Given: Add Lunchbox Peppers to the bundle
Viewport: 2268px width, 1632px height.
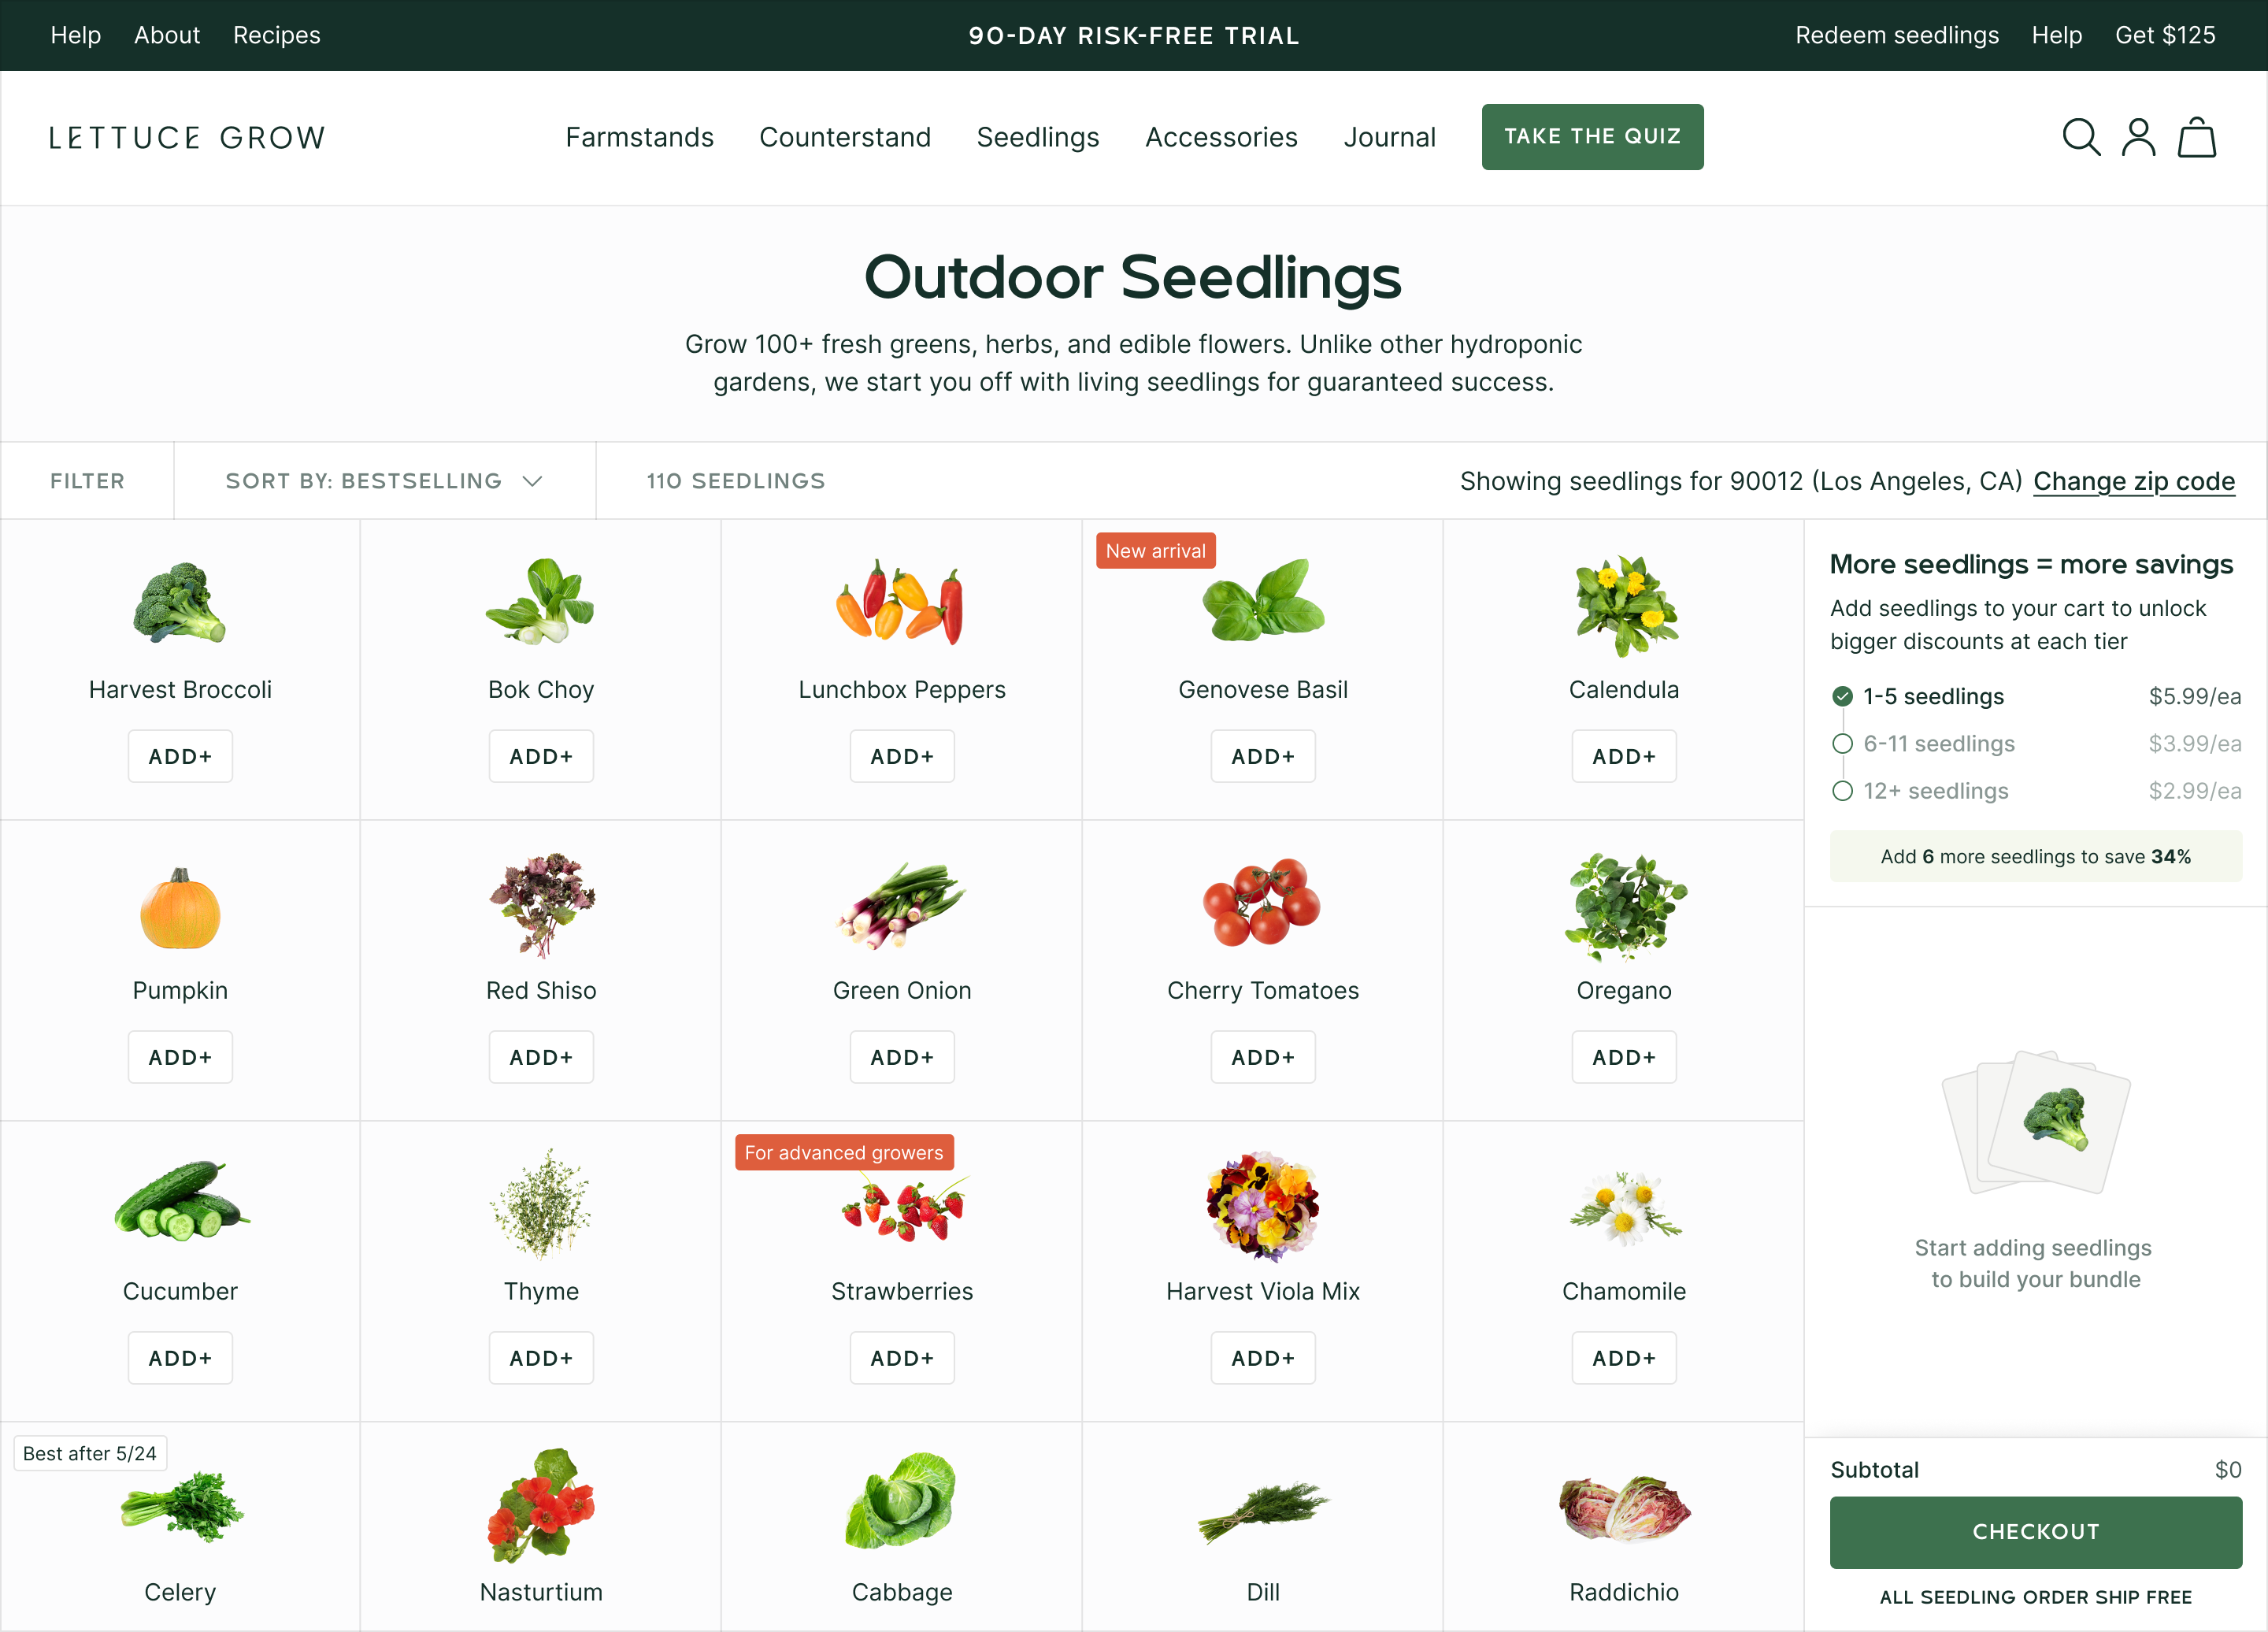Looking at the screenshot, I should [x=902, y=756].
